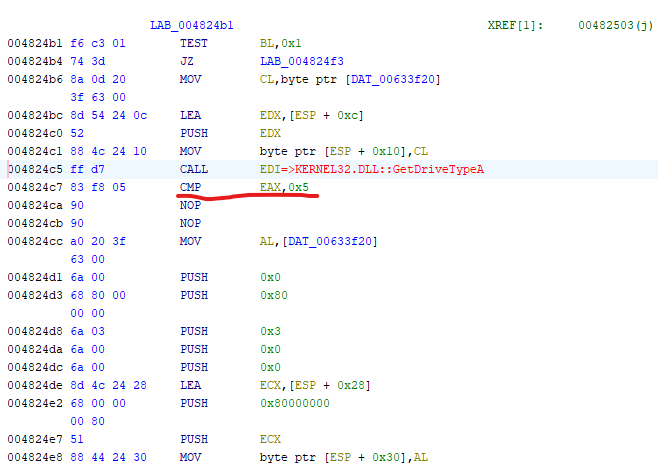Click the address 004824b1
The image size is (658, 465).
tap(33, 43)
